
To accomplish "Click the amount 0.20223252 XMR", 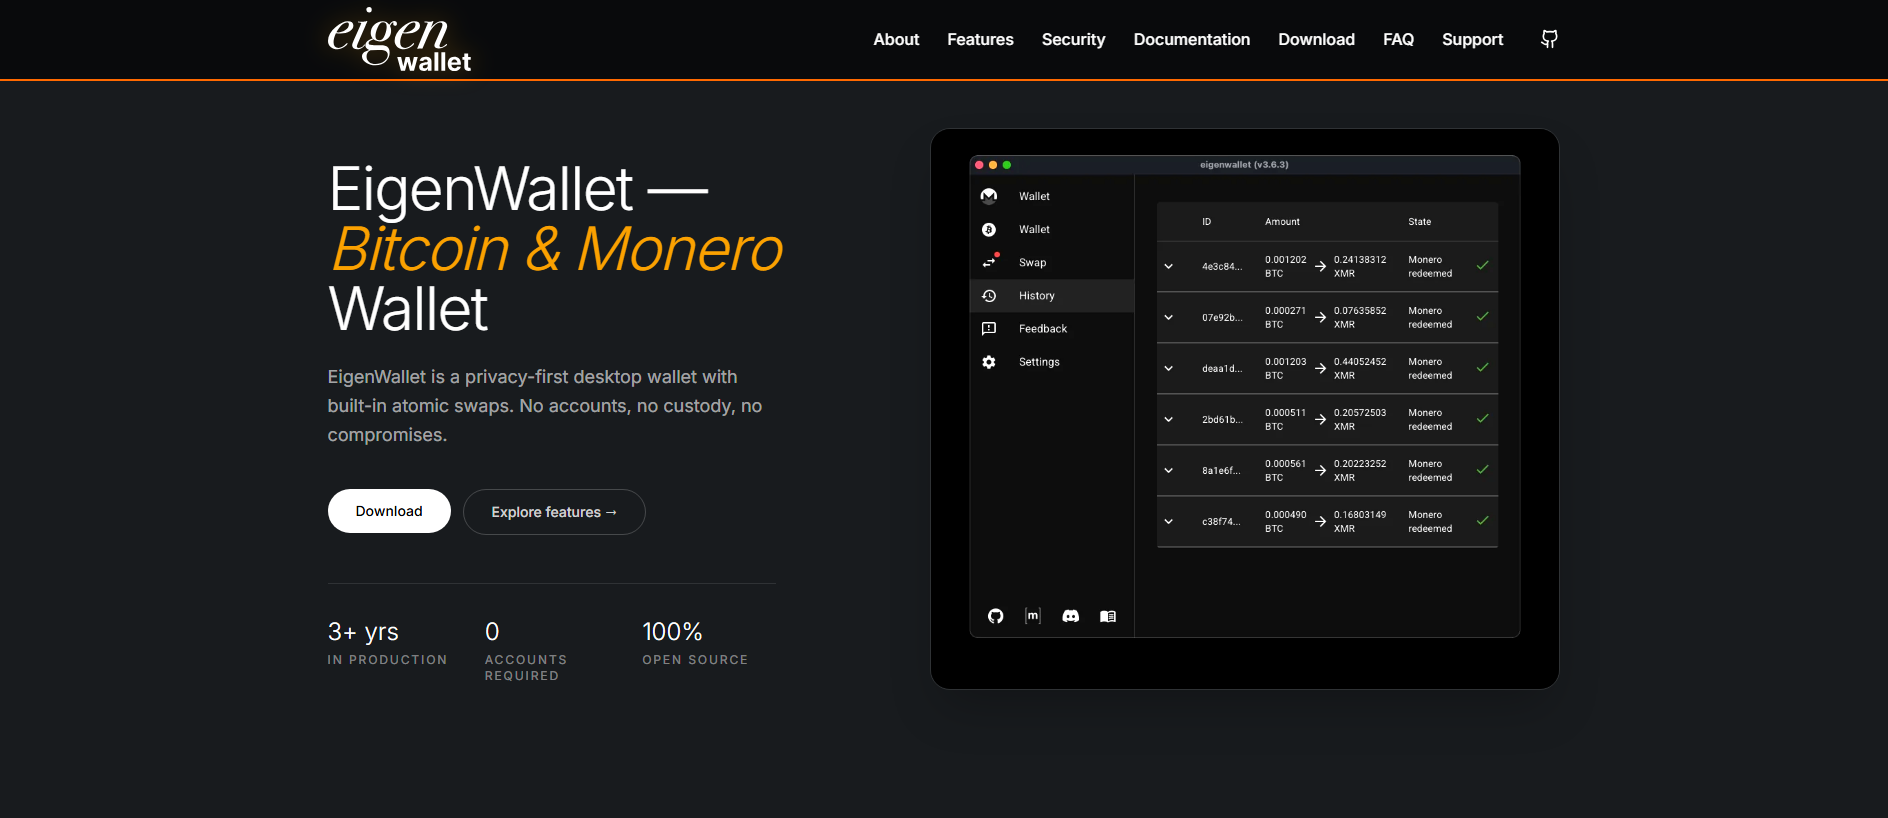I will pyautogui.click(x=1360, y=470).
